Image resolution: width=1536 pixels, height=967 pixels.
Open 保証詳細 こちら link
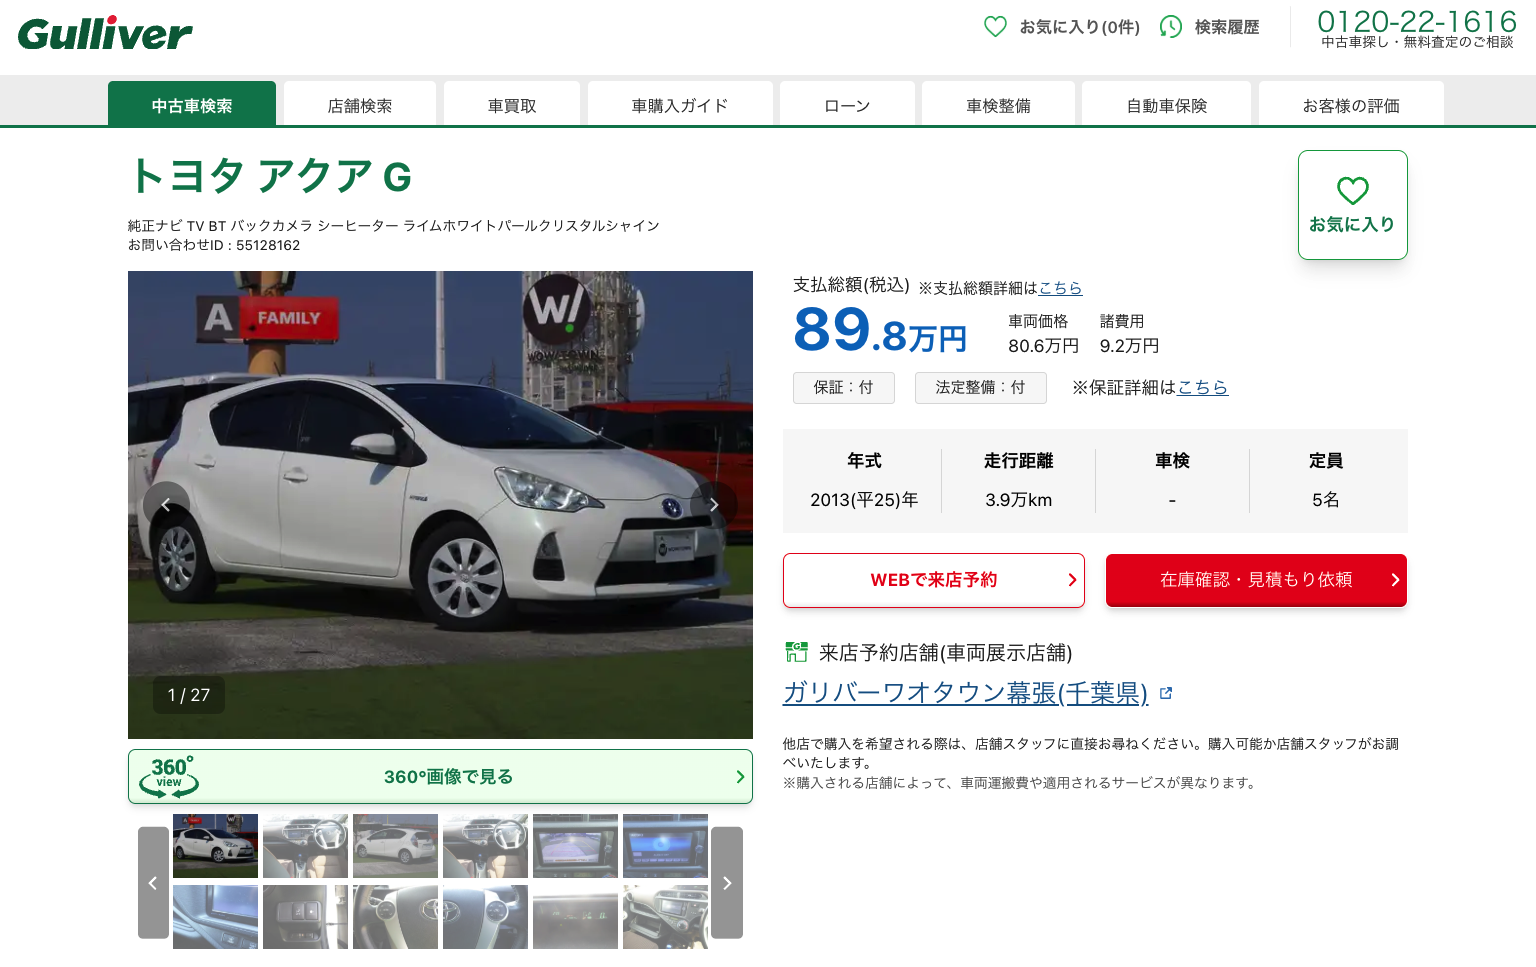(x=1202, y=387)
